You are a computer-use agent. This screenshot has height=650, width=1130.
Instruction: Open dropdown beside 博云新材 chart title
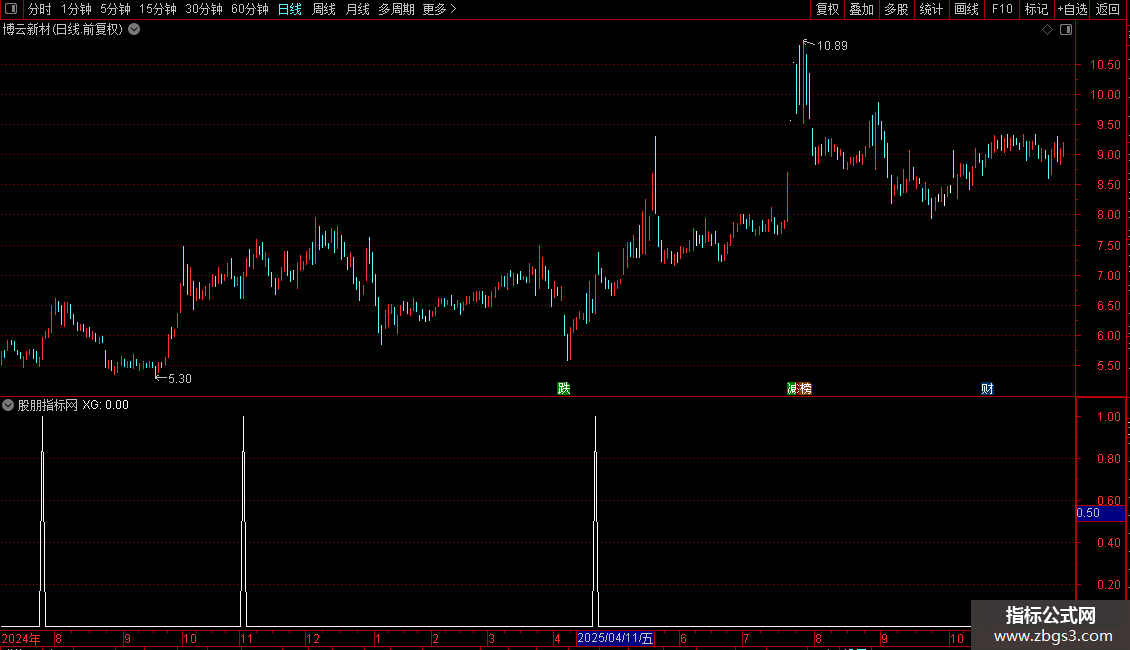pos(134,30)
